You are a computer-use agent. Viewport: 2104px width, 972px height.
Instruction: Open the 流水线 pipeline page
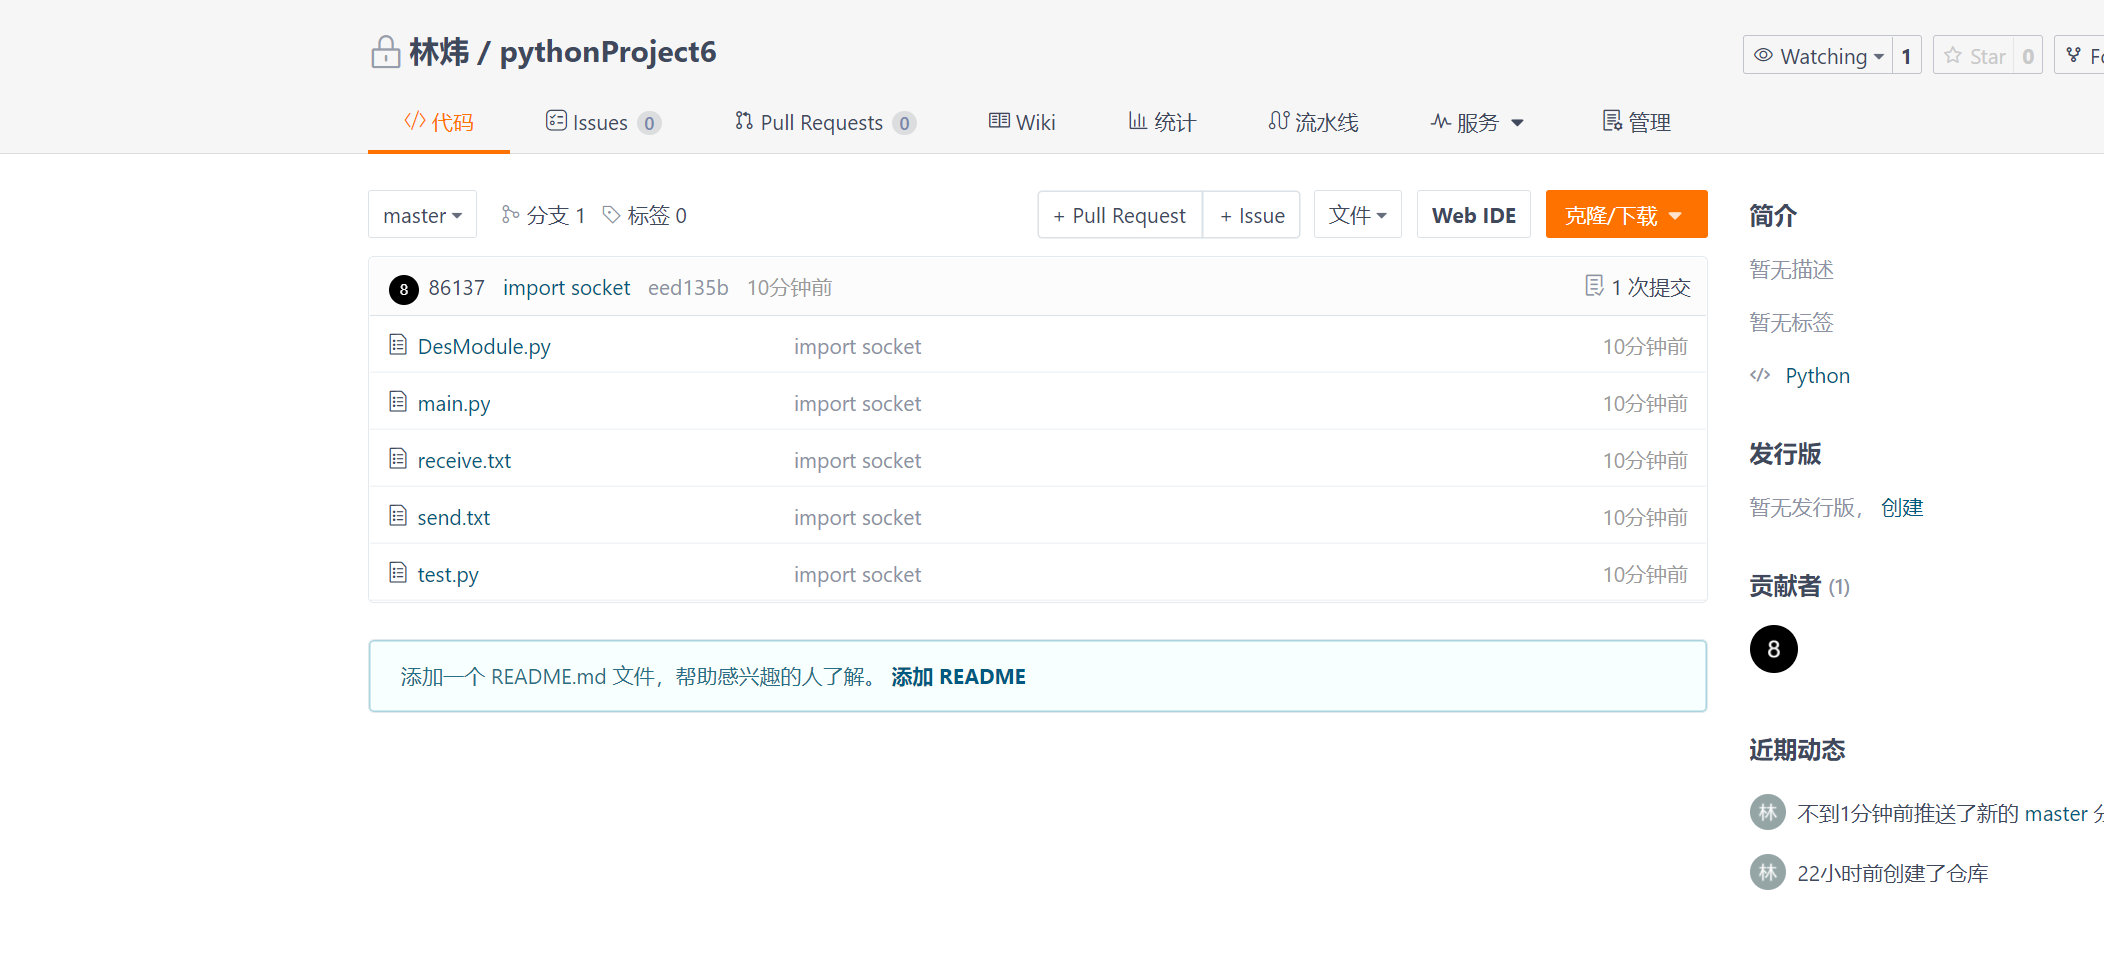click(x=1313, y=121)
